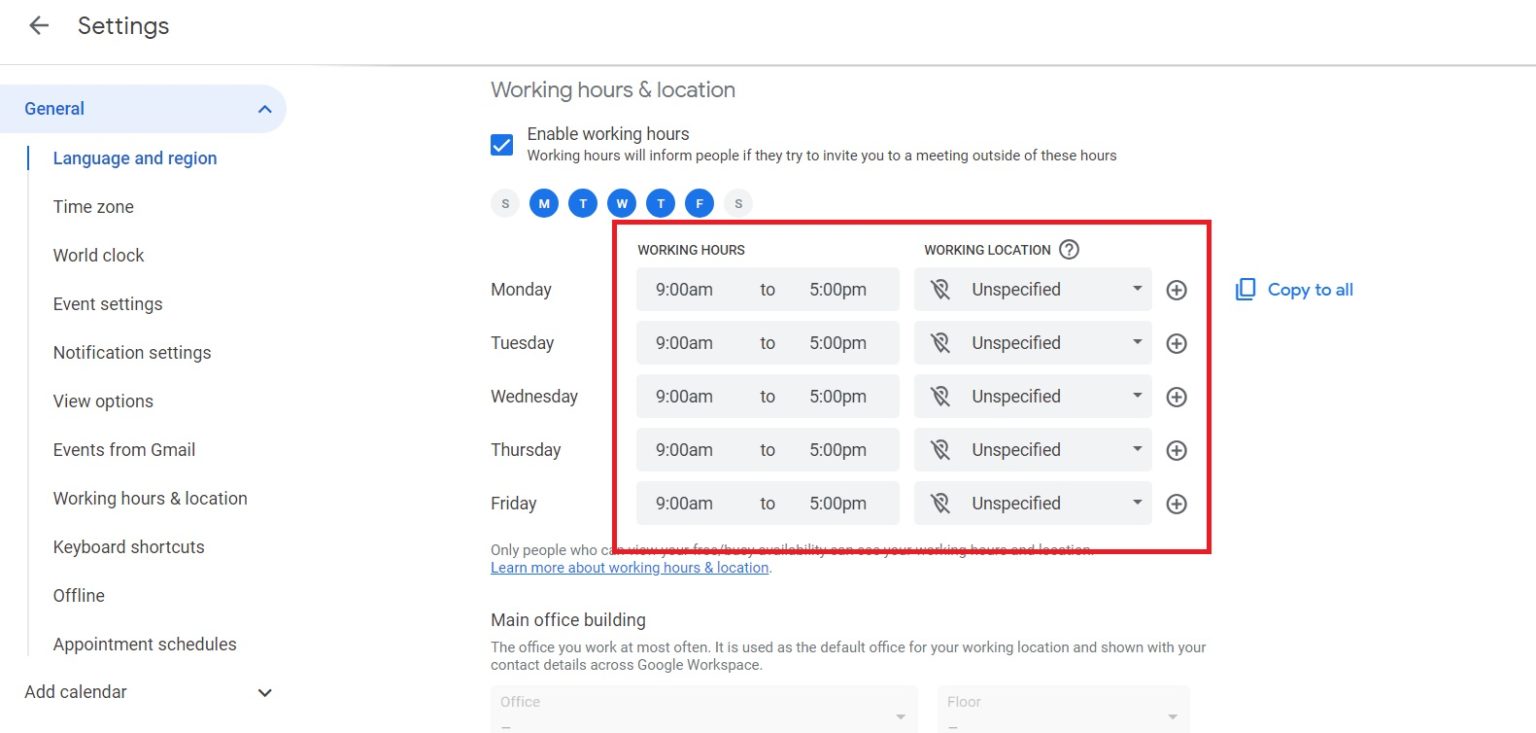1536x733 pixels.
Task: Add extra working hours on Friday
Action: coord(1176,504)
